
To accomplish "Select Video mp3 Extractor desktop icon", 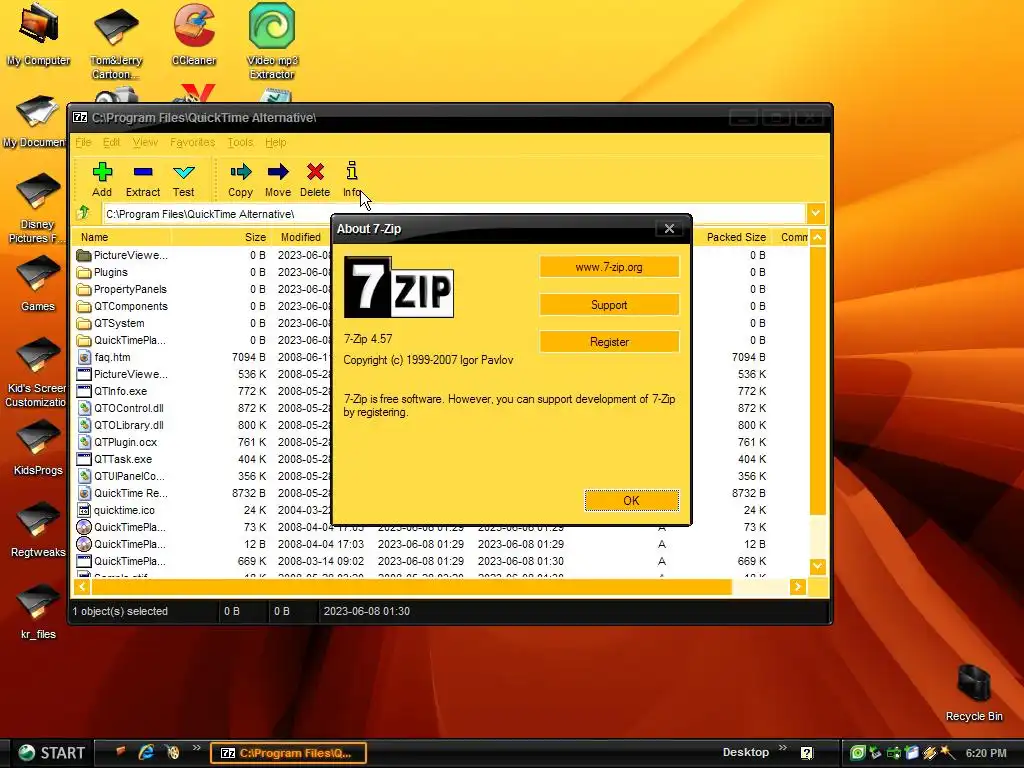I will point(272,40).
